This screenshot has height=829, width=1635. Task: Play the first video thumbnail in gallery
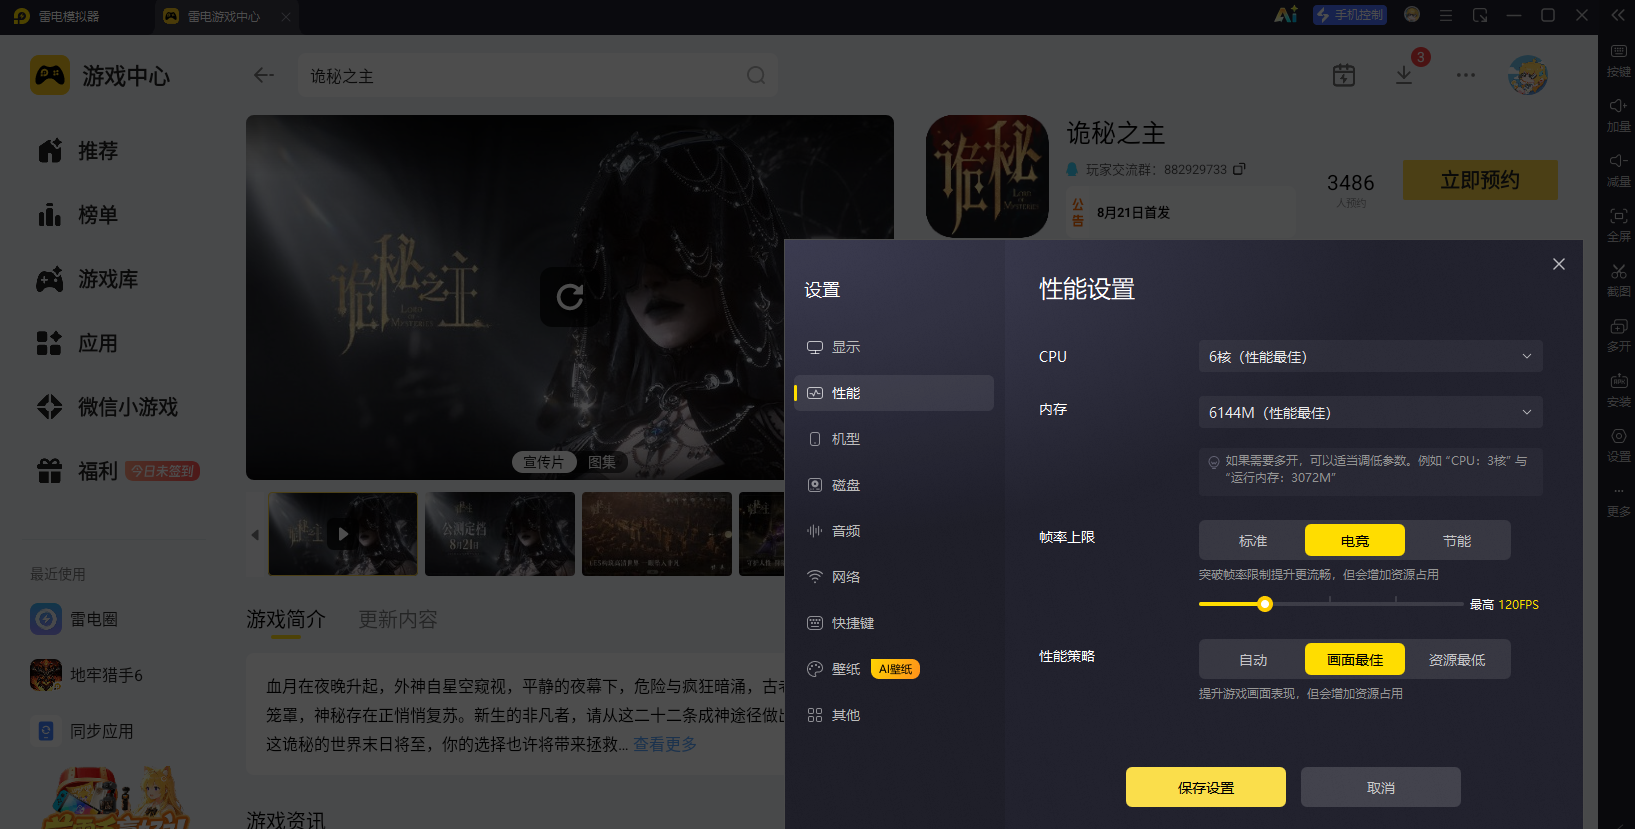343,534
